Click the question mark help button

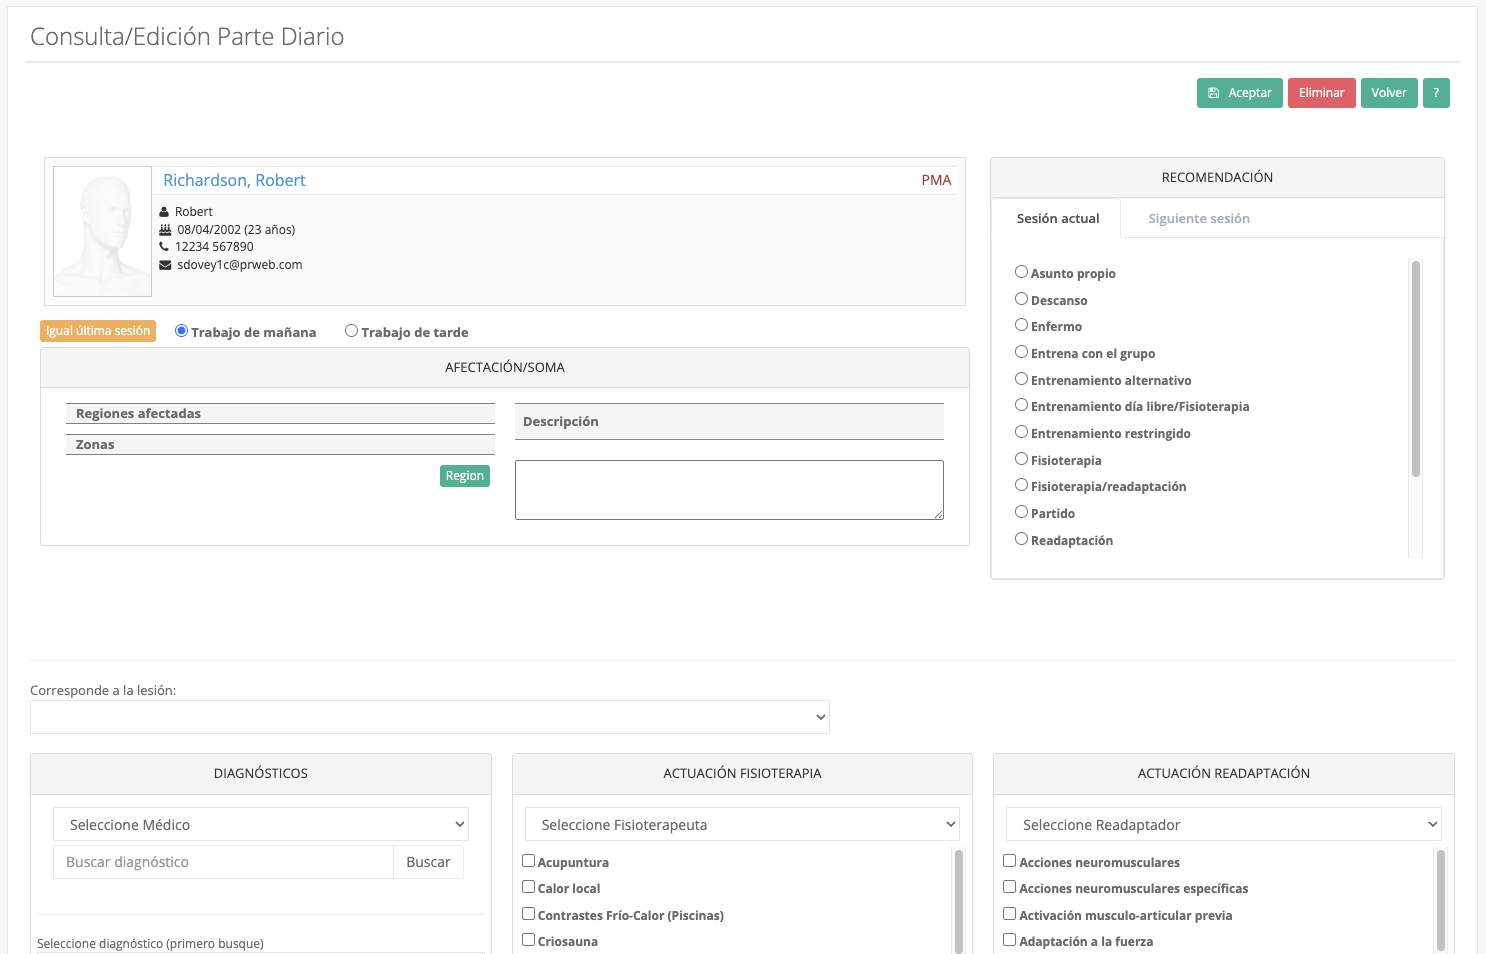[1436, 93]
